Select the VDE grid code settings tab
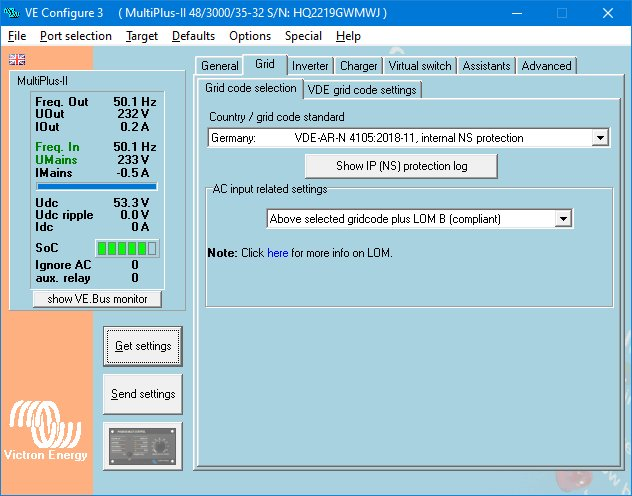Image resolution: width=632 pixels, height=496 pixels. coord(362,89)
